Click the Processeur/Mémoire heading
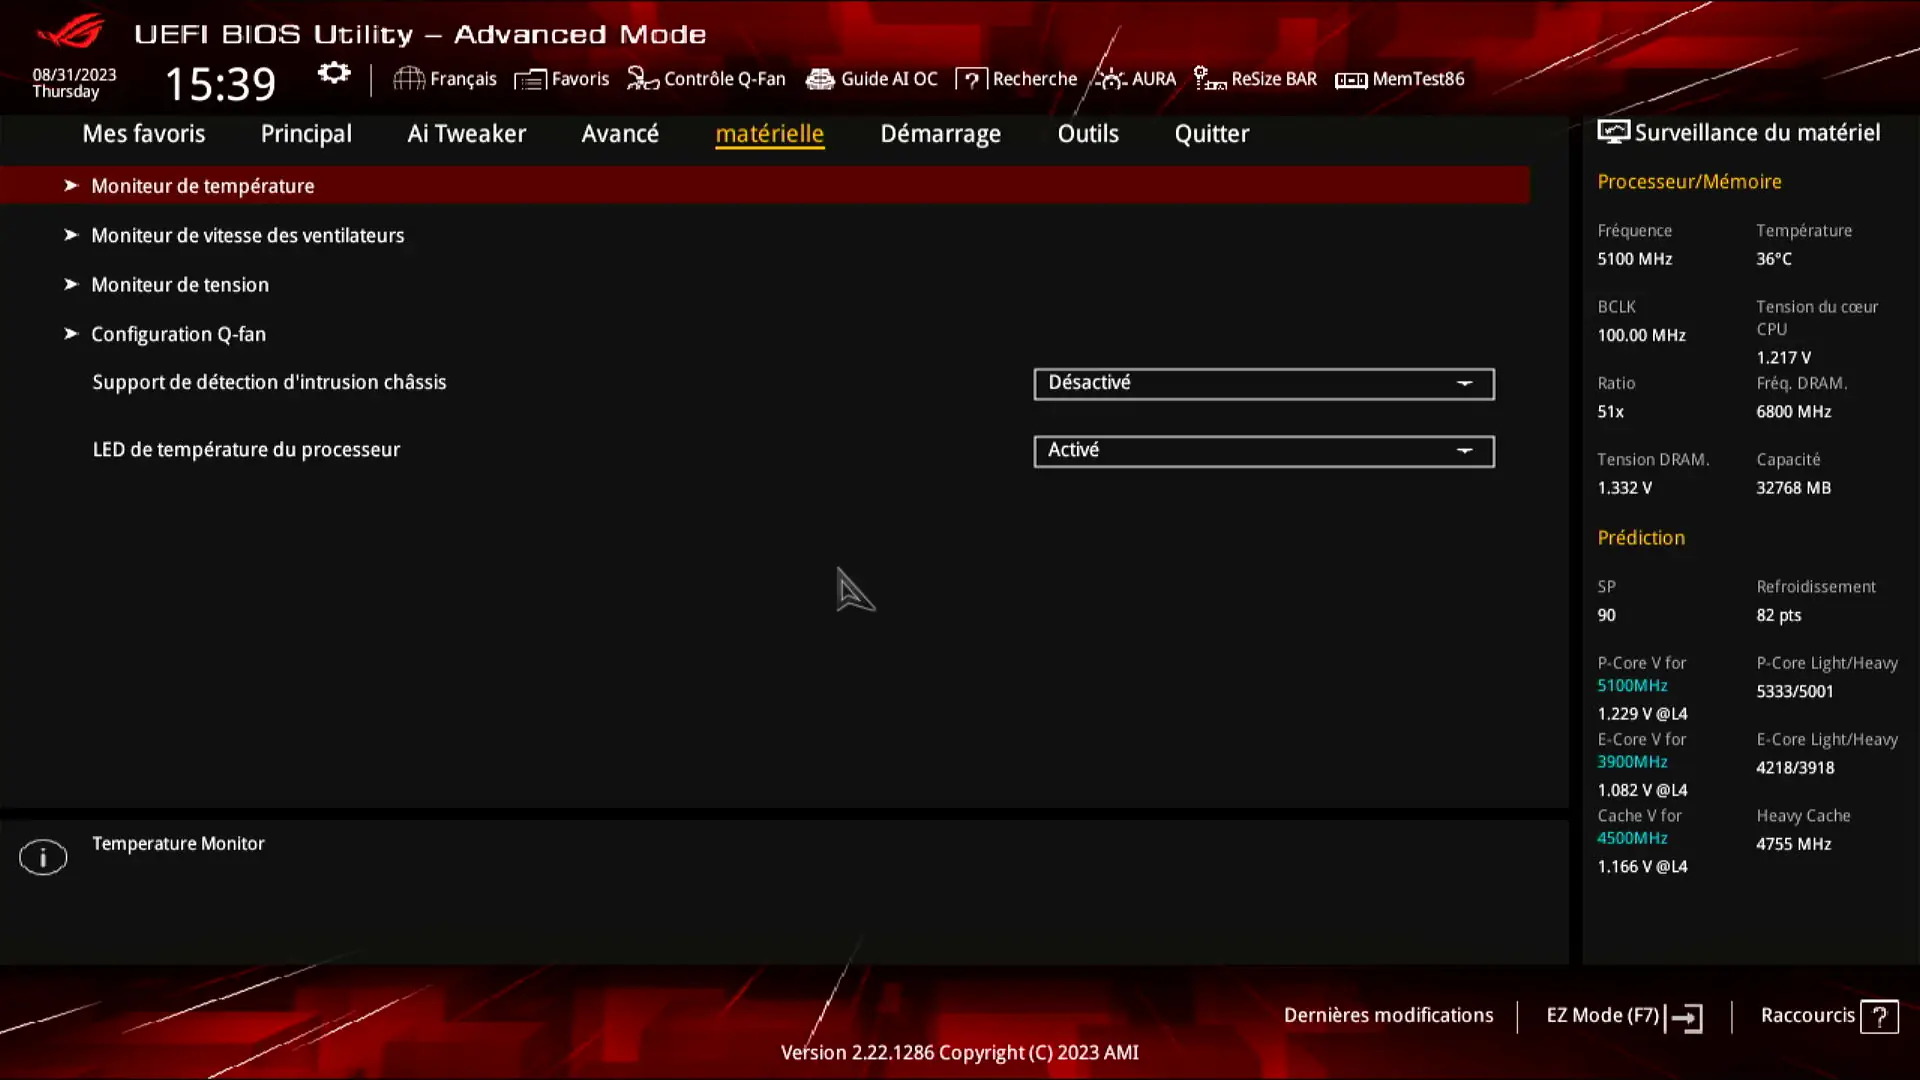Screen dimensions: 1920x1080 (1688, 182)
